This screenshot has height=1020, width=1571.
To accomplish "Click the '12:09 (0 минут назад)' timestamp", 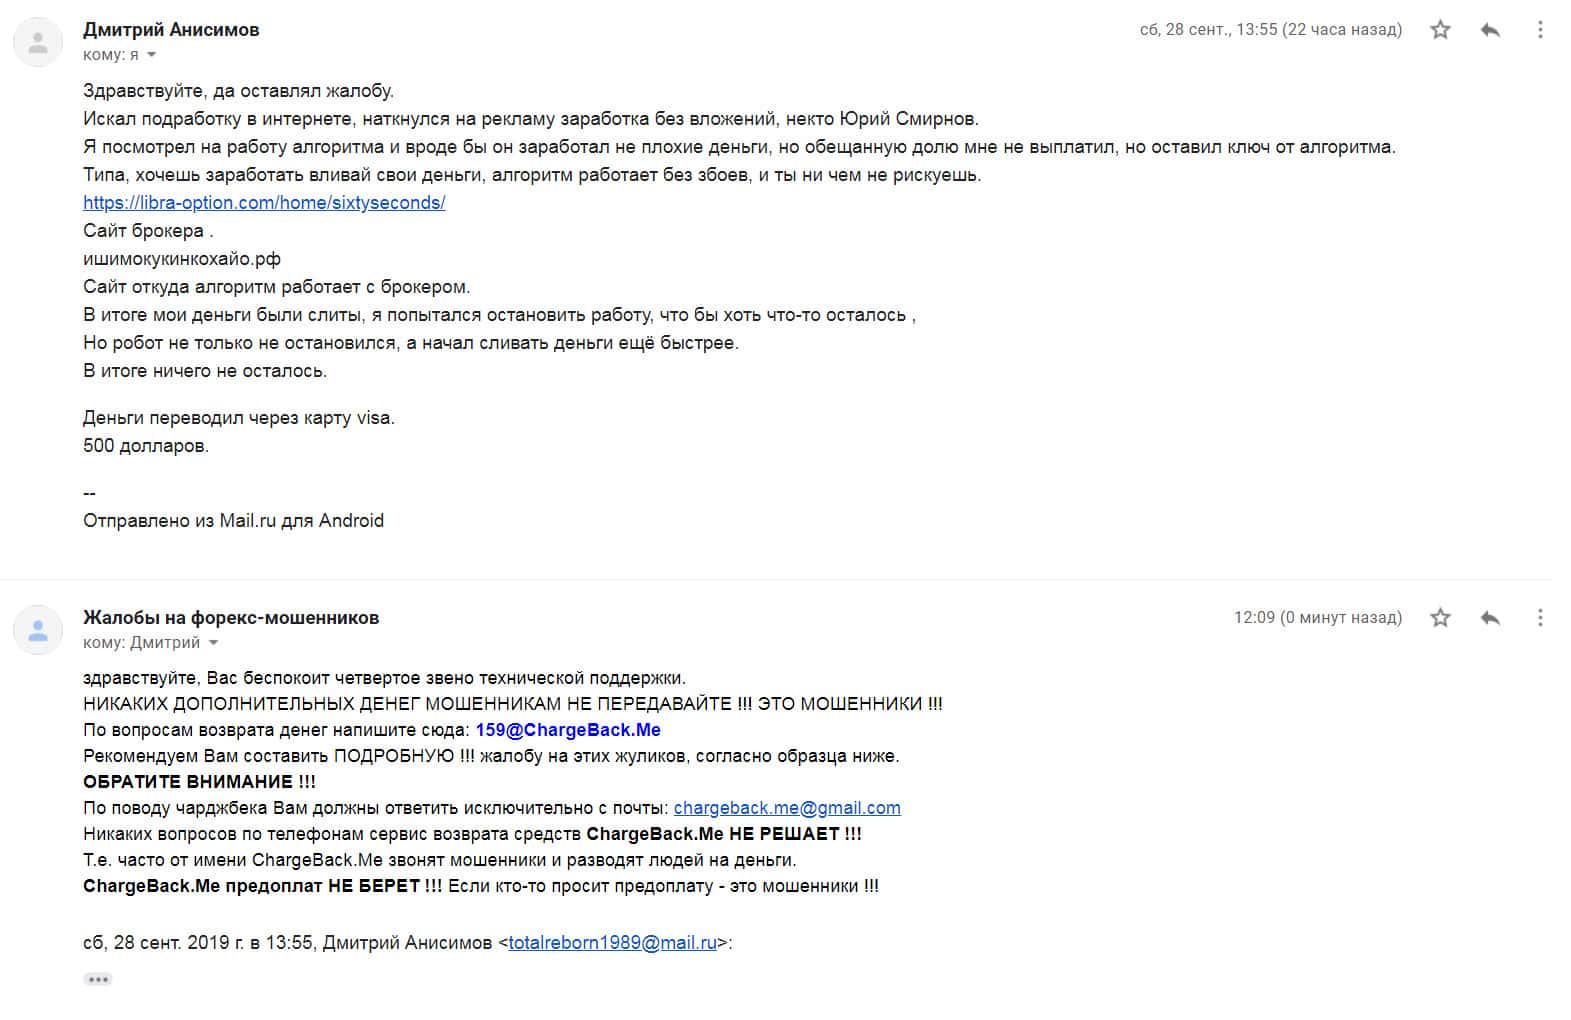I will point(1317,618).
